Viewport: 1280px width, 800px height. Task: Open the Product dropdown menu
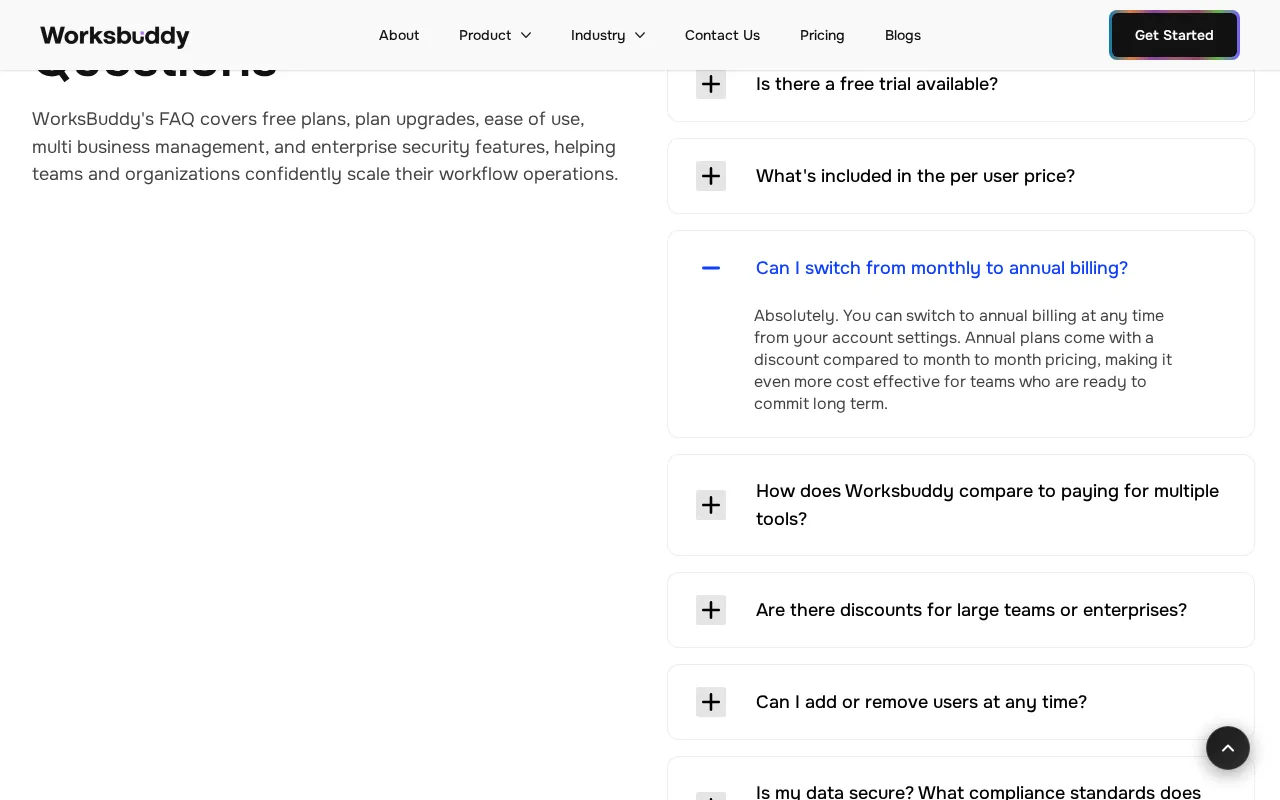pos(495,35)
